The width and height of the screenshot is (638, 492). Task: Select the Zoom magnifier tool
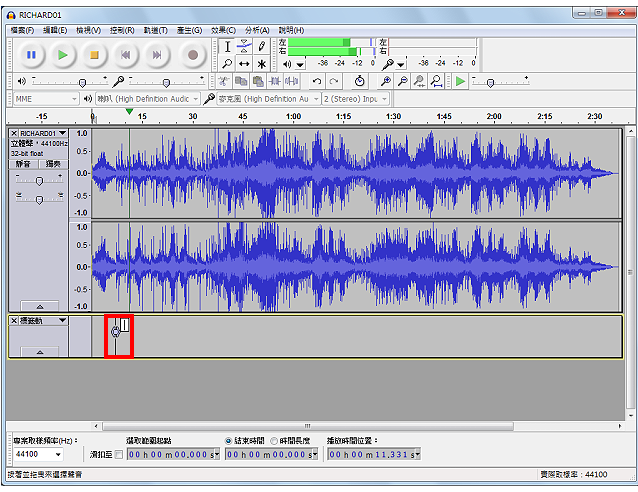tap(227, 64)
